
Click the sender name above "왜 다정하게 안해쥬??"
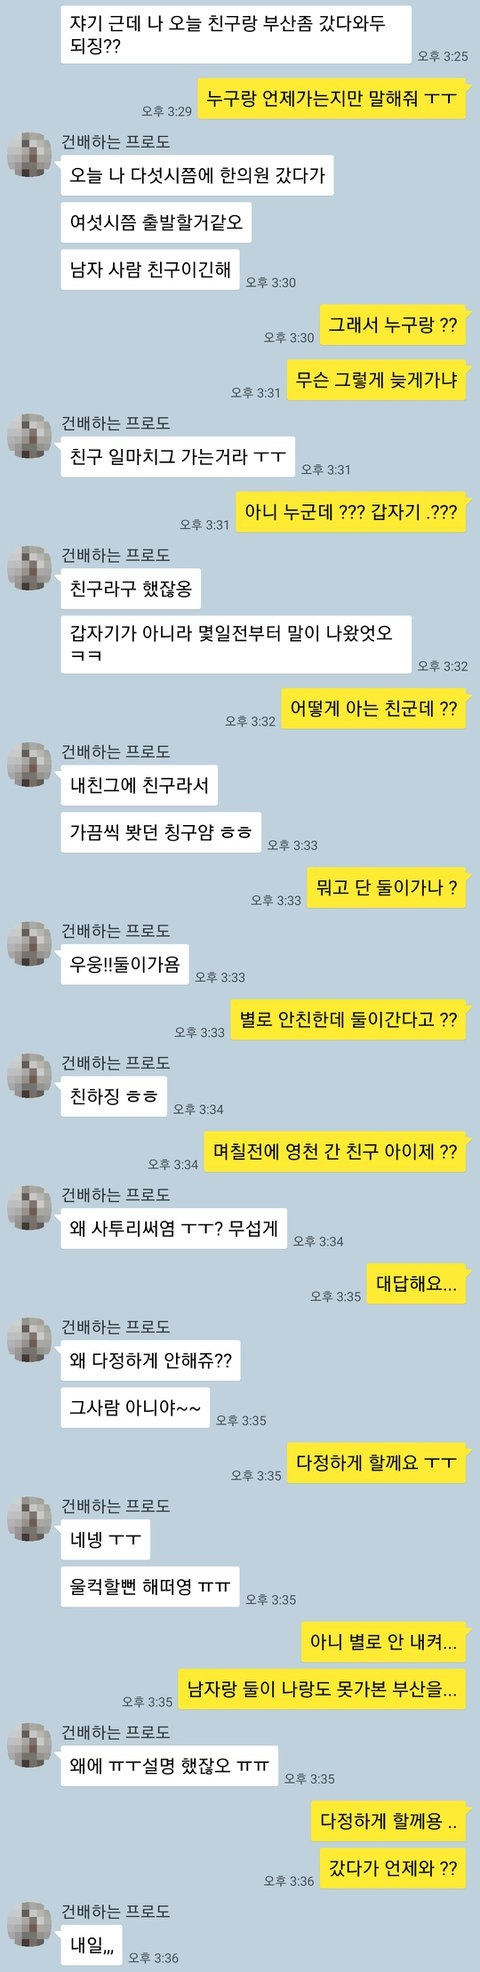click(116, 1327)
